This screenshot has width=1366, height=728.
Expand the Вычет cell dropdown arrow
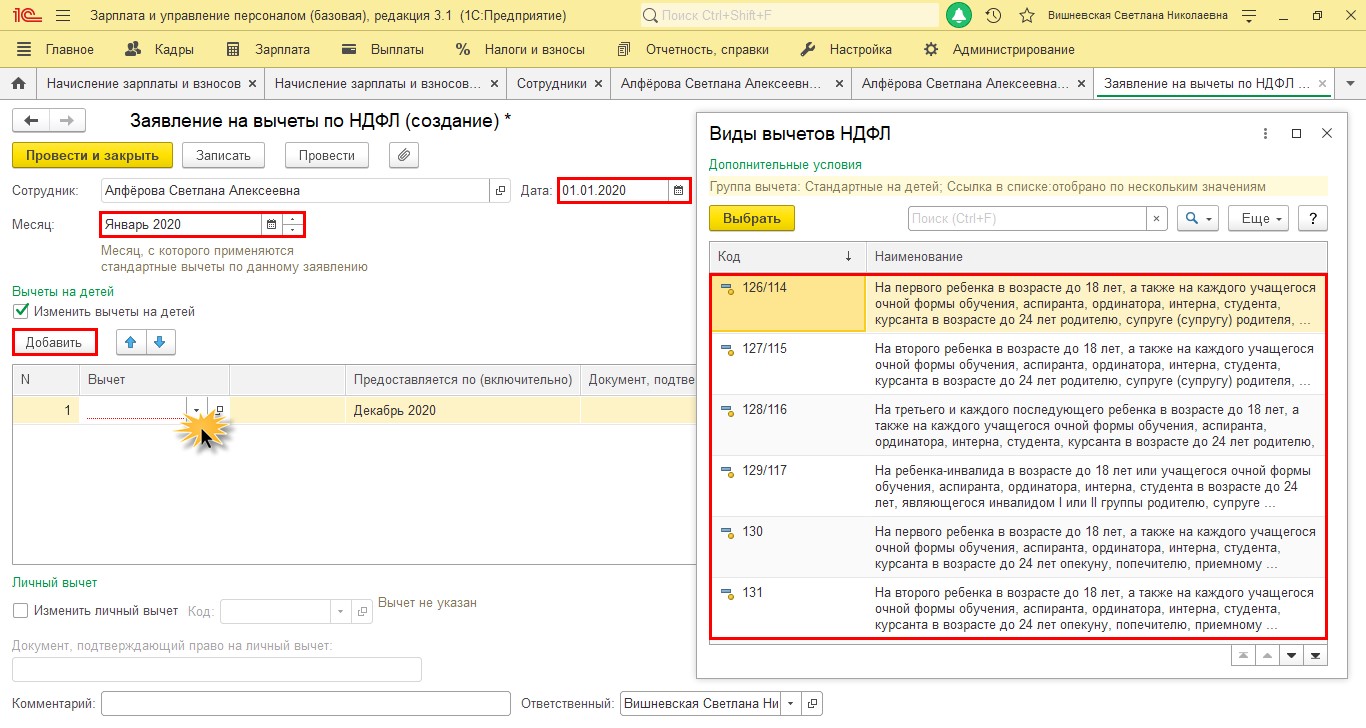[196, 410]
